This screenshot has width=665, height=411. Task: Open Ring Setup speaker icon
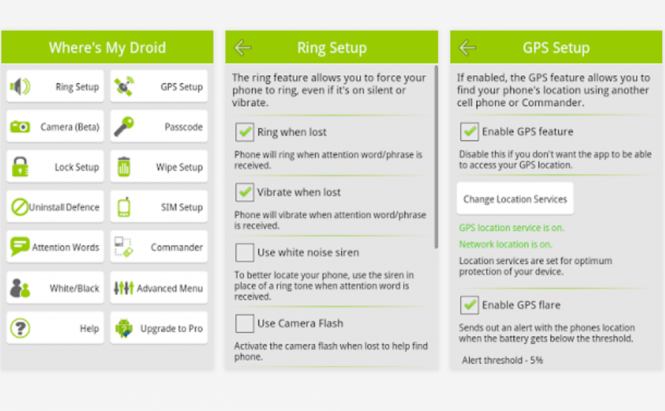[20, 87]
